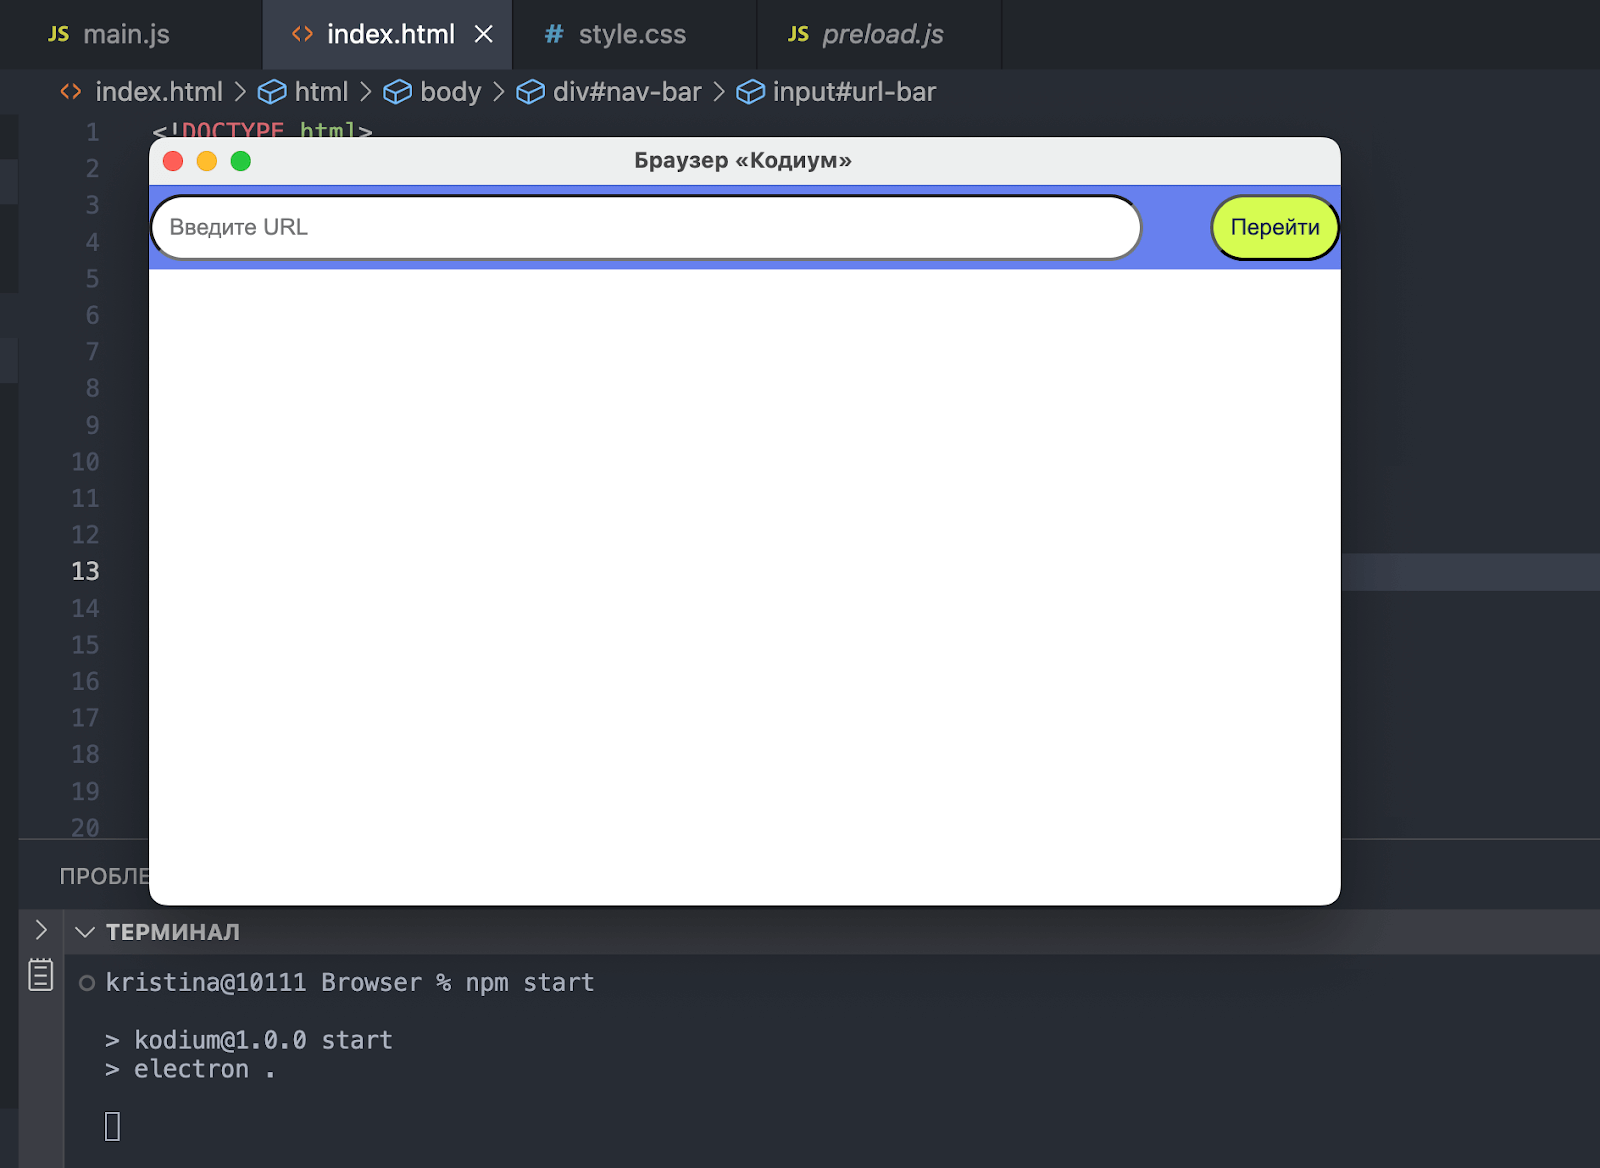Screen dimensions: 1600x1168
Task: Select the body breadcrumb element
Action: tap(450, 92)
